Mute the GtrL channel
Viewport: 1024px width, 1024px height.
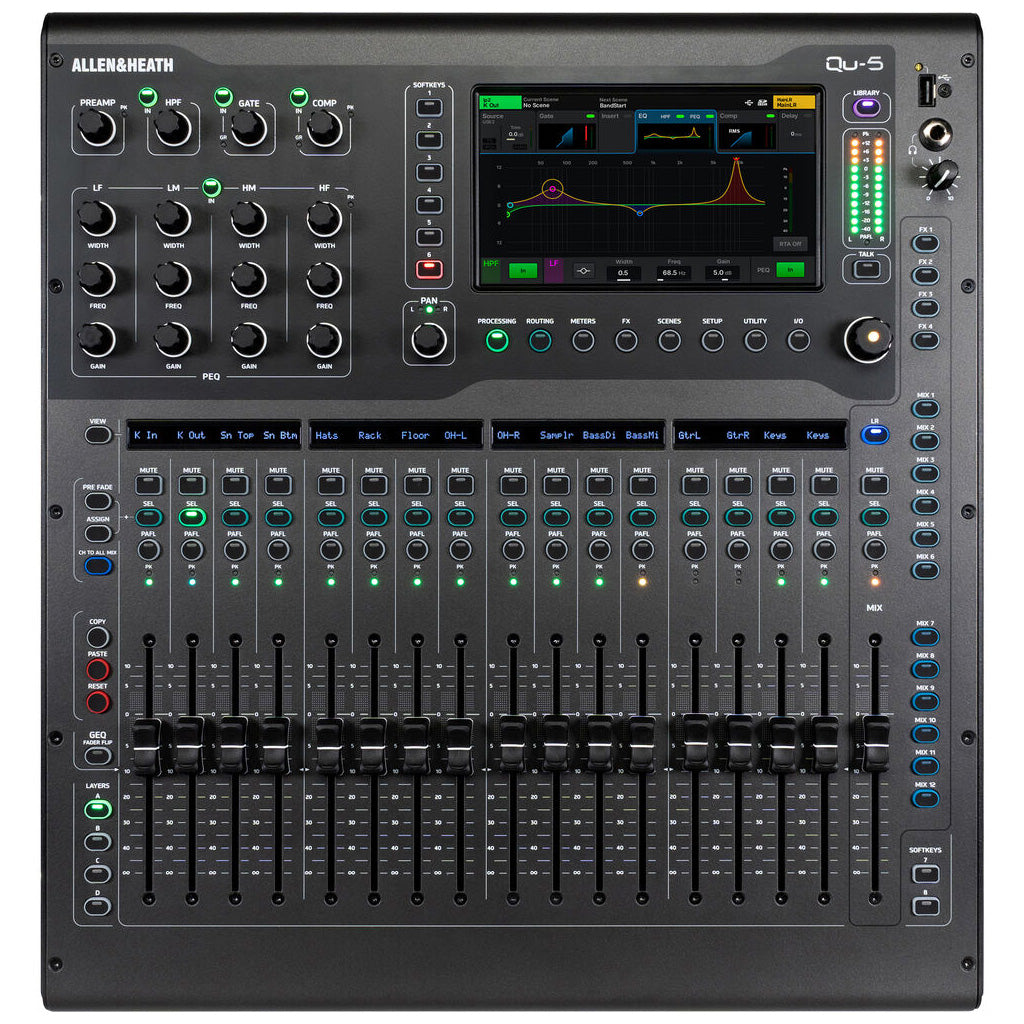coord(695,485)
